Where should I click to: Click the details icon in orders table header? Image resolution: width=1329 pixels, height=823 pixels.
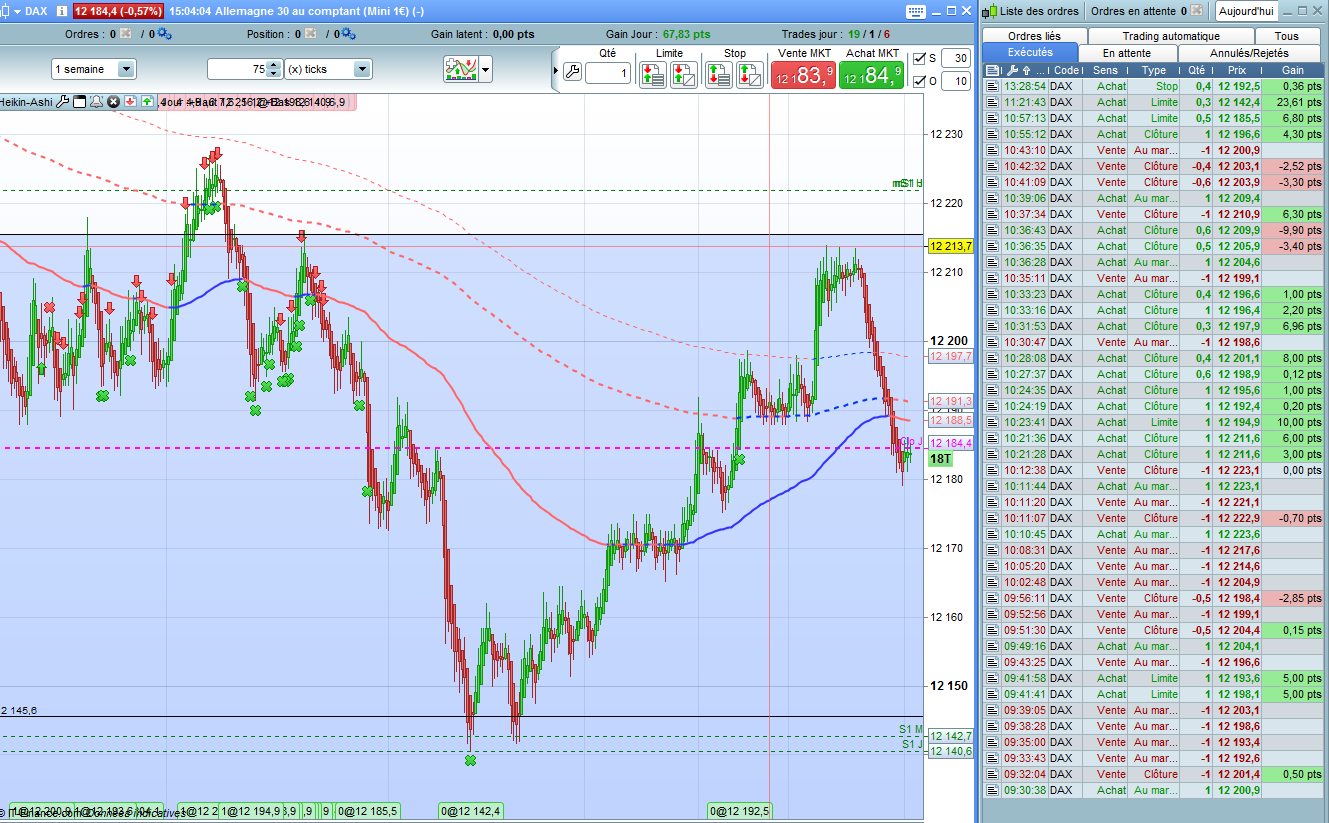click(x=992, y=71)
